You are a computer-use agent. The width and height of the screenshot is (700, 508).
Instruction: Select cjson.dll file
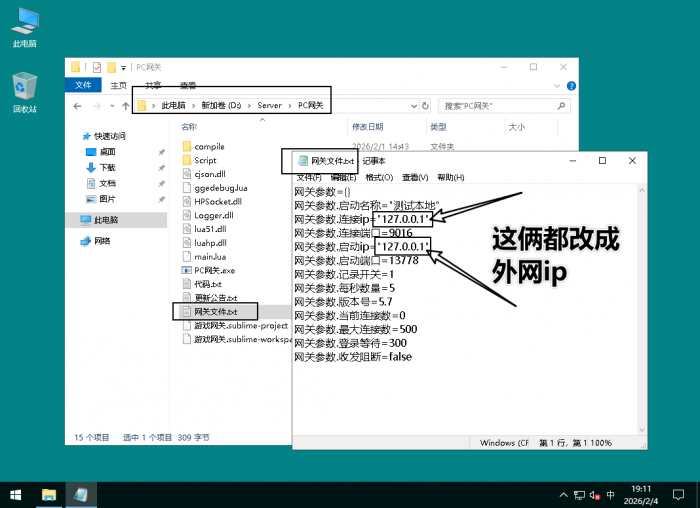(x=204, y=174)
